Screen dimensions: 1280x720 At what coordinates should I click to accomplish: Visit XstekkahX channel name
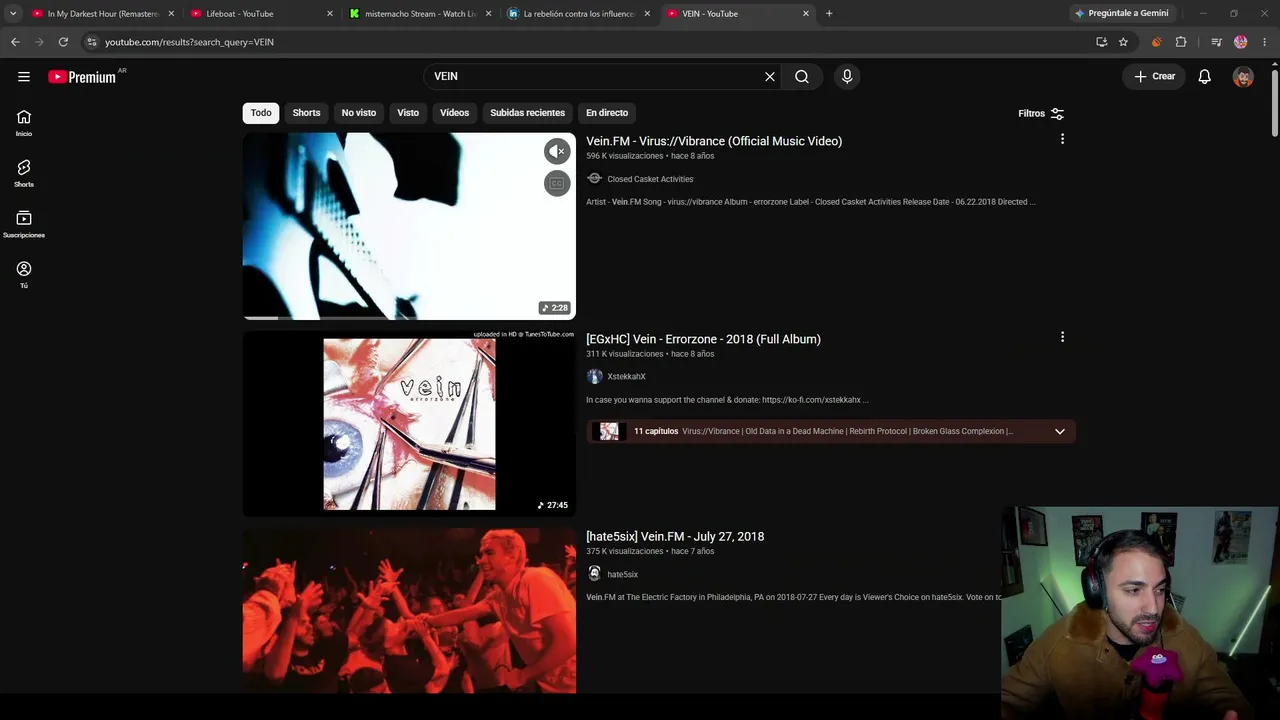[626, 377]
